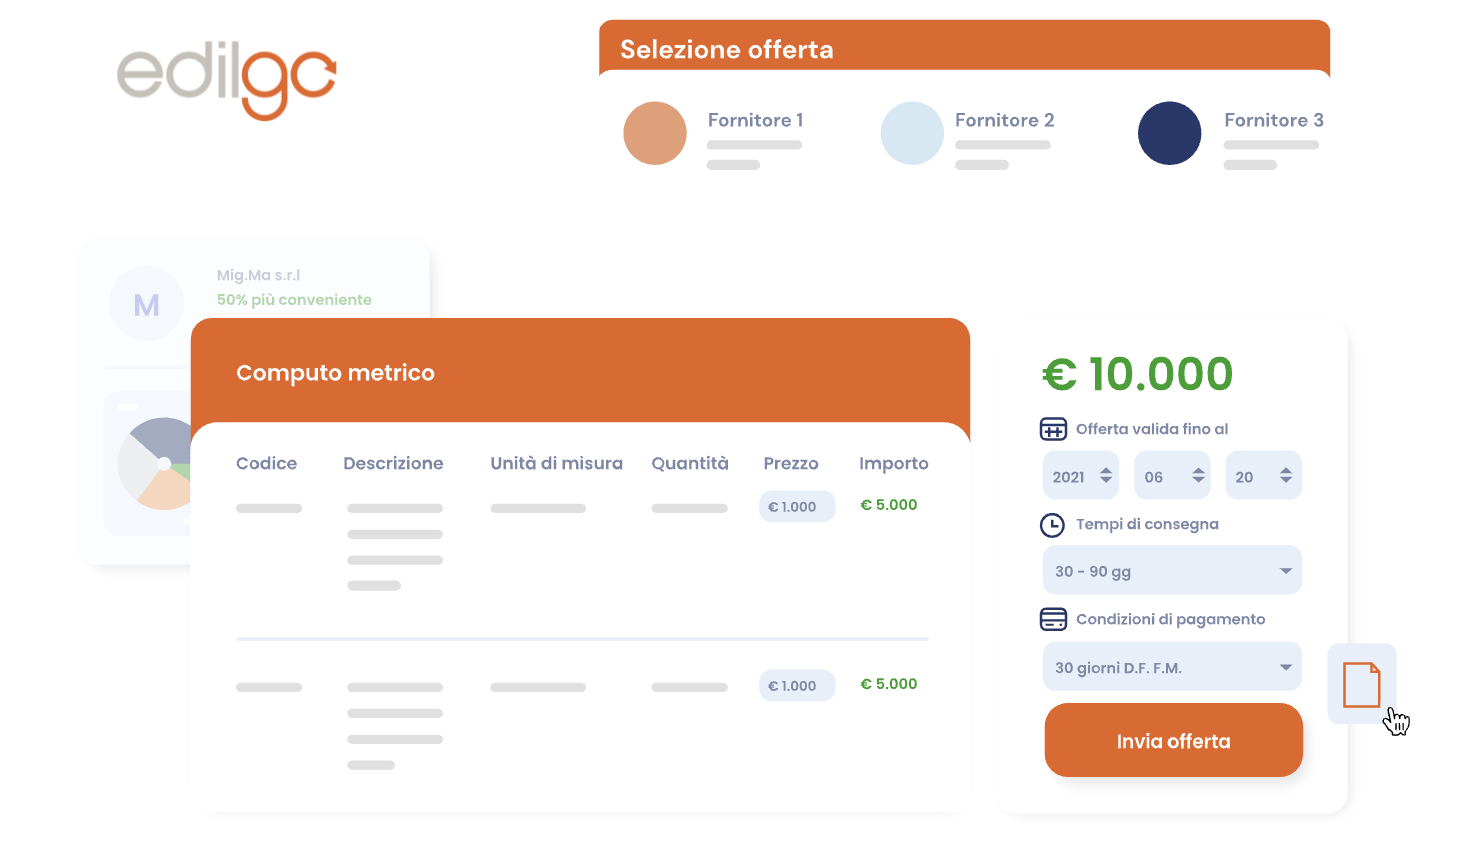Select the light blue Fornitore 2 avatar
The image size is (1464, 844).
(x=912, y=133)
